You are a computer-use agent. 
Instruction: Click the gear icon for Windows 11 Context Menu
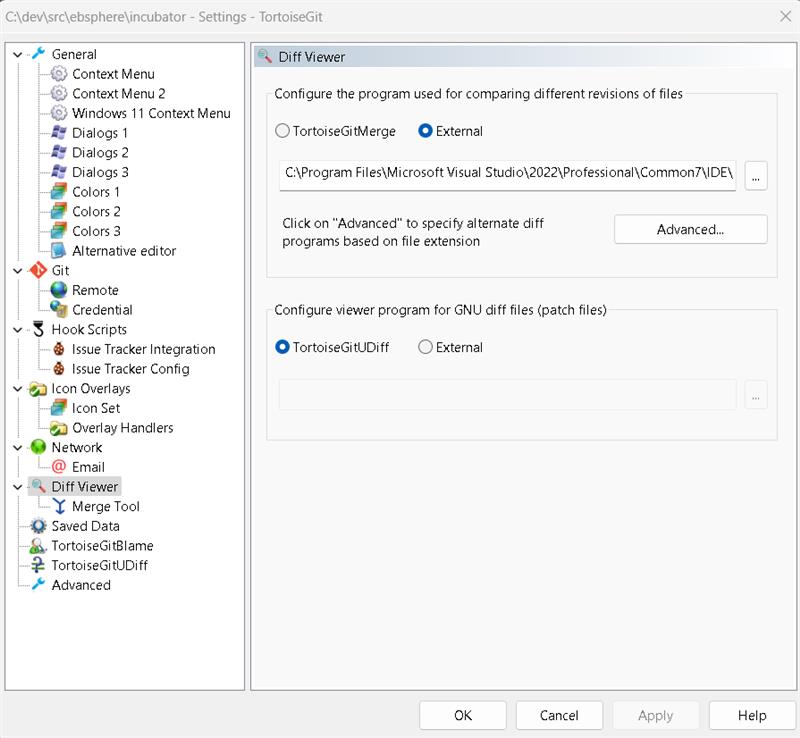(59, 113)
